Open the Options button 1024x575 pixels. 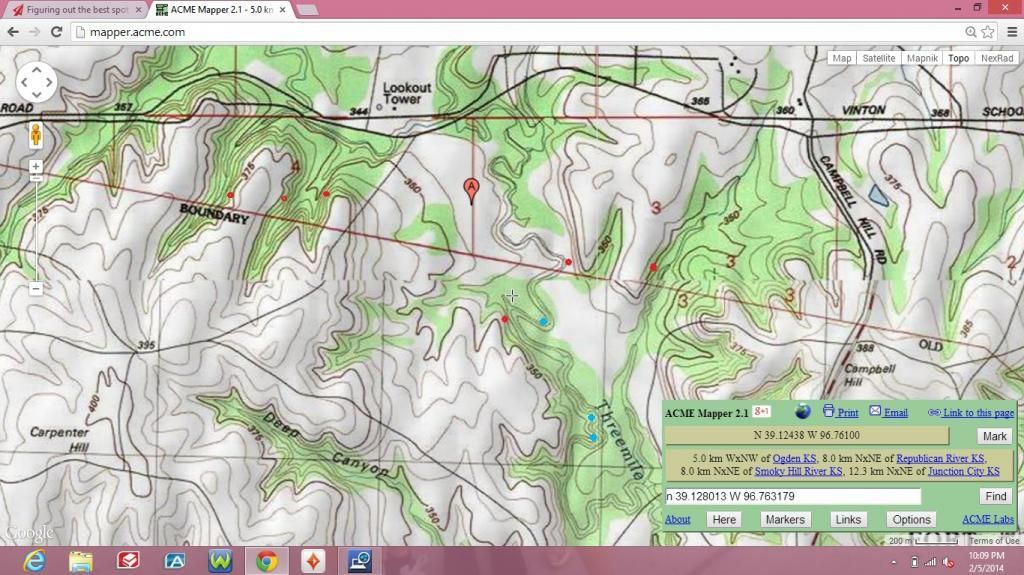tap(911, 519)
